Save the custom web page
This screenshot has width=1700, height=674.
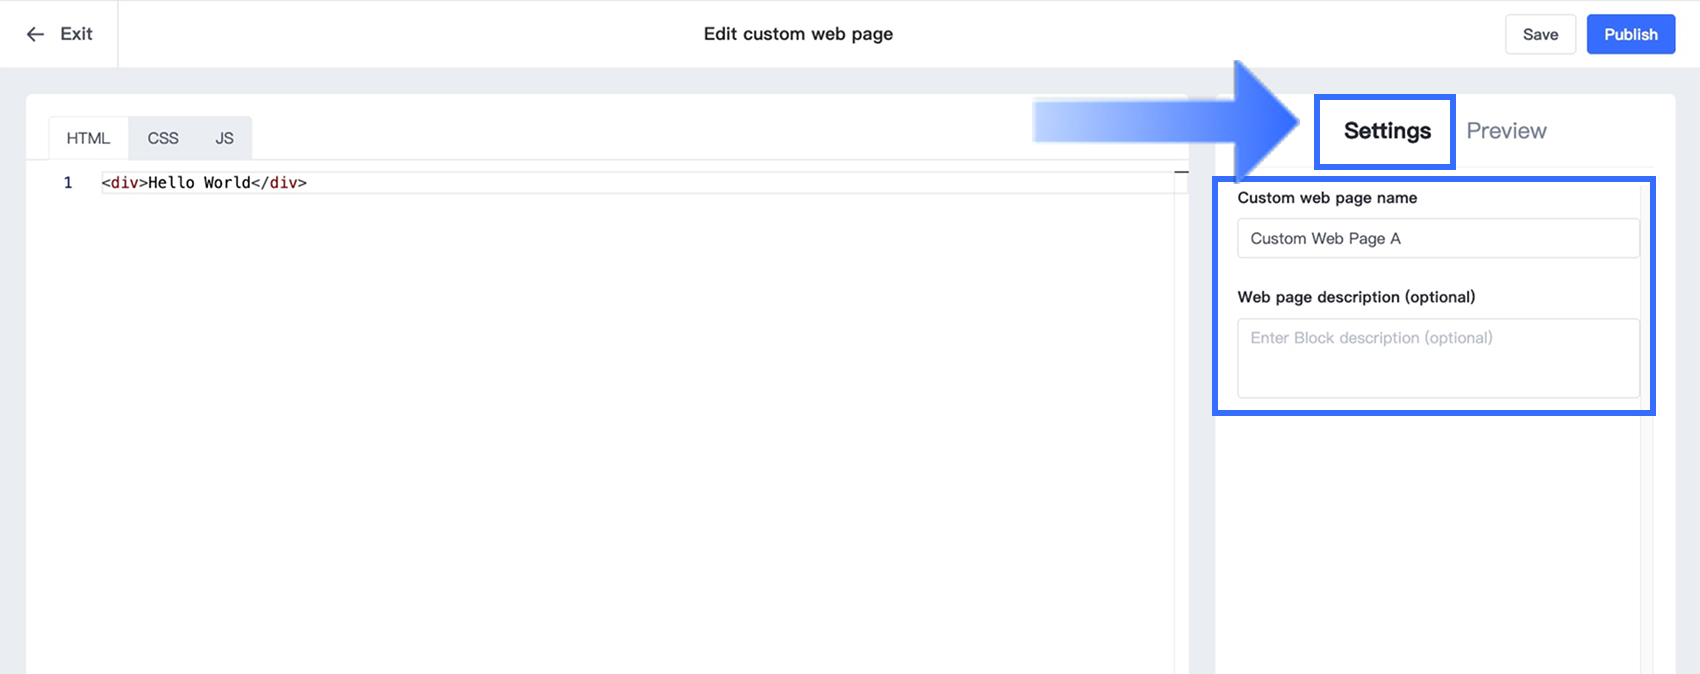[x=1540, y=34]
